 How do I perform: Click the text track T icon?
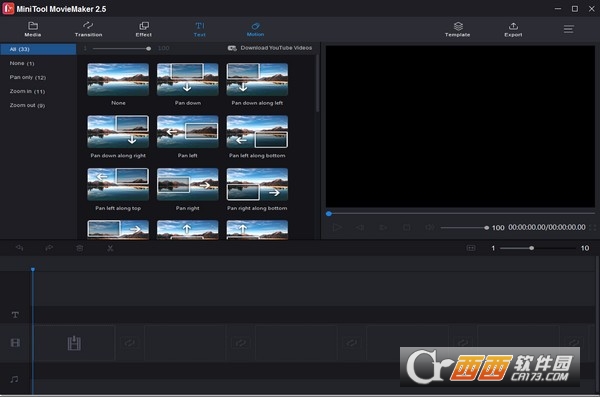pyautogui.click(x=15, y=315)
